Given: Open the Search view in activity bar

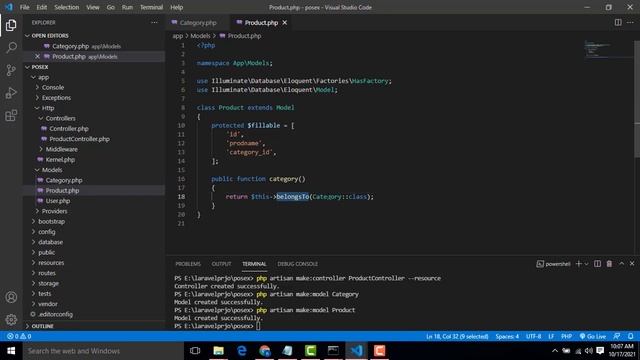Looking at the screenshot, I should 11,48.
